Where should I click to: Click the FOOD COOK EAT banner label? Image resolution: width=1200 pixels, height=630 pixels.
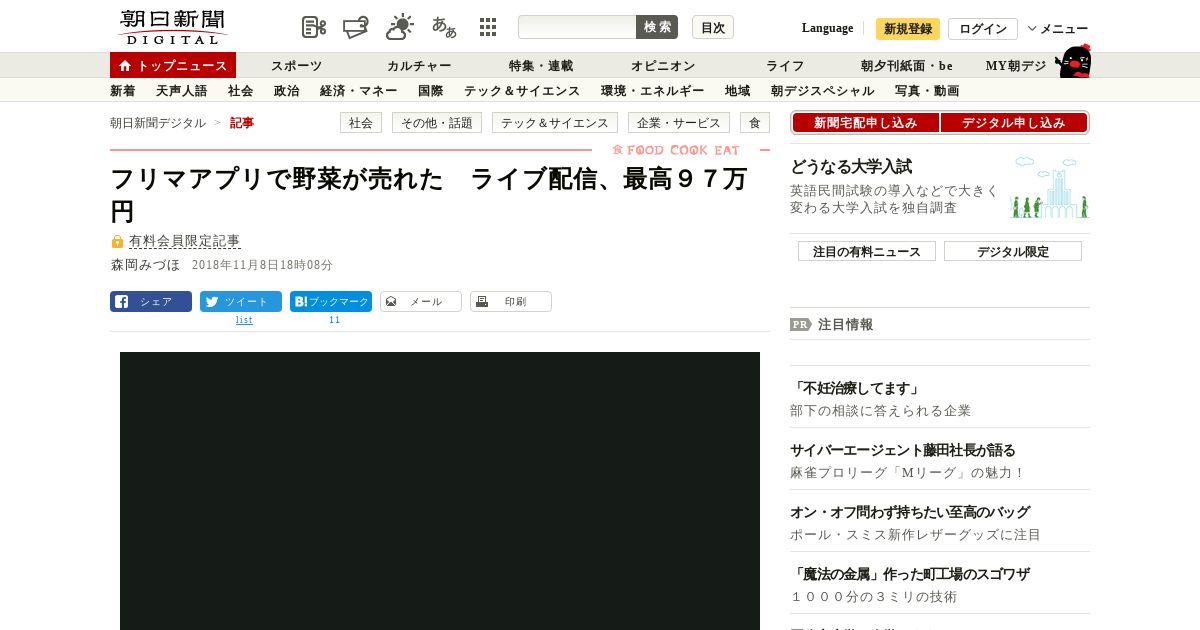click(677, 150)
